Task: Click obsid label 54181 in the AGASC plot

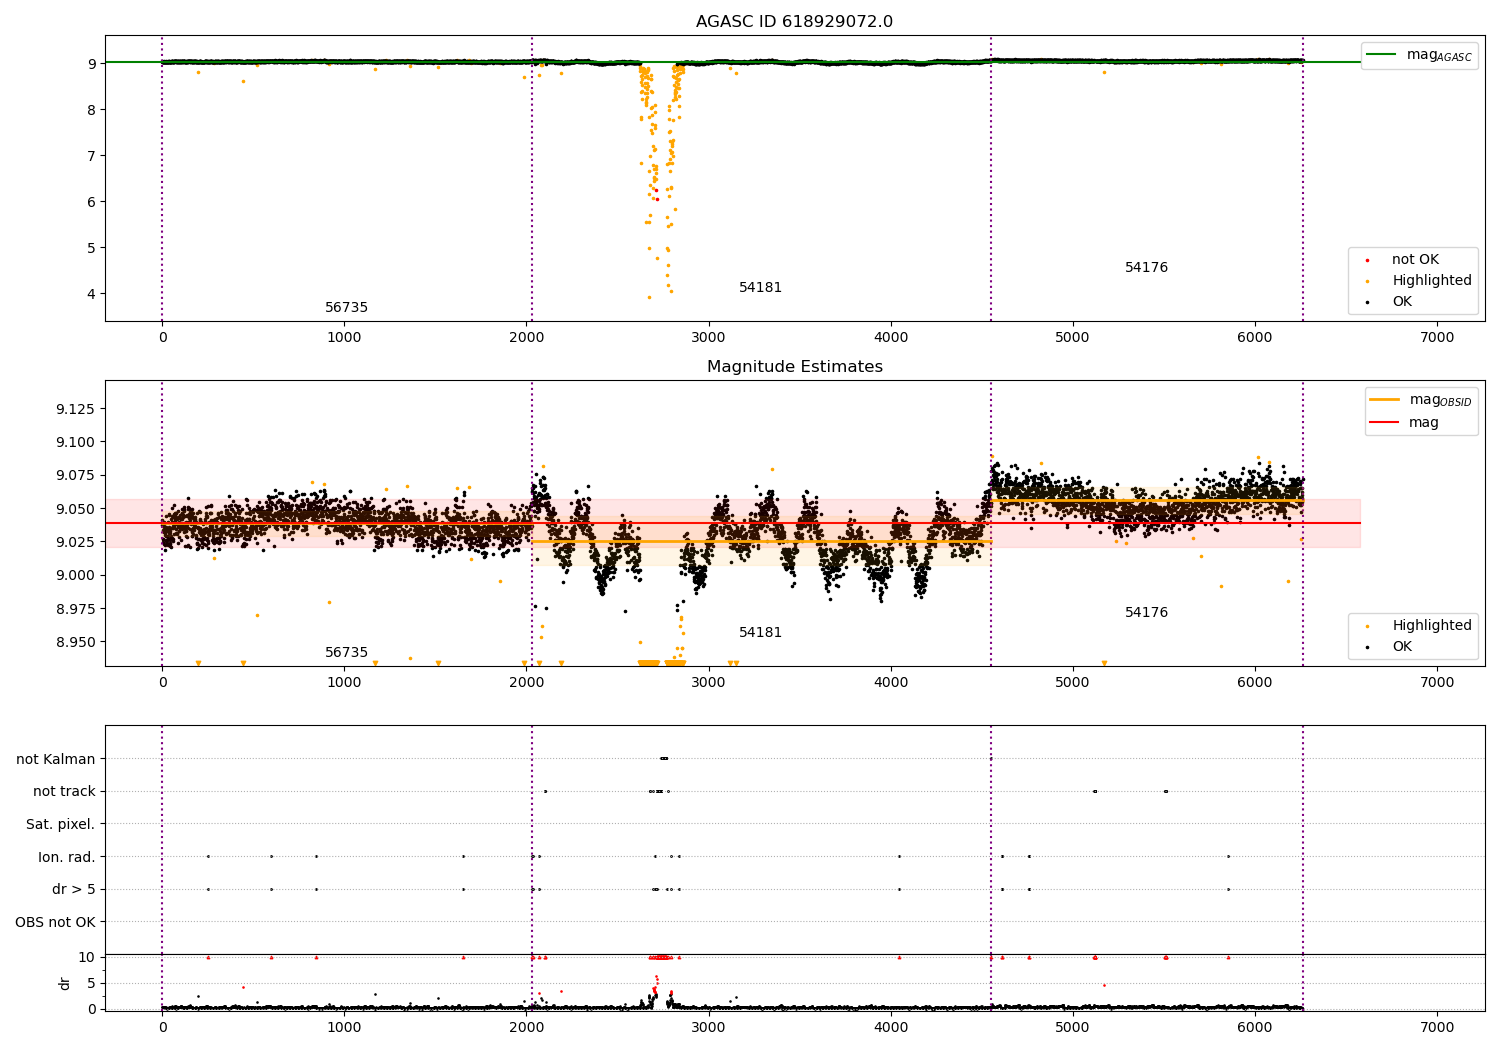Action: click(760, 288)
